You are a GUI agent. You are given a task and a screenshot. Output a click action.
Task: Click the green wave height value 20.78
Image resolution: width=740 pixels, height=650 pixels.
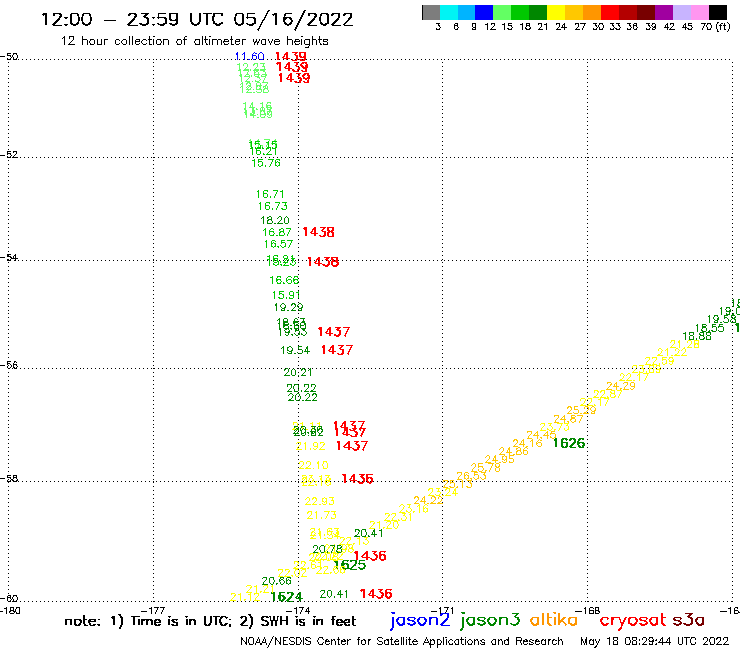328,549
